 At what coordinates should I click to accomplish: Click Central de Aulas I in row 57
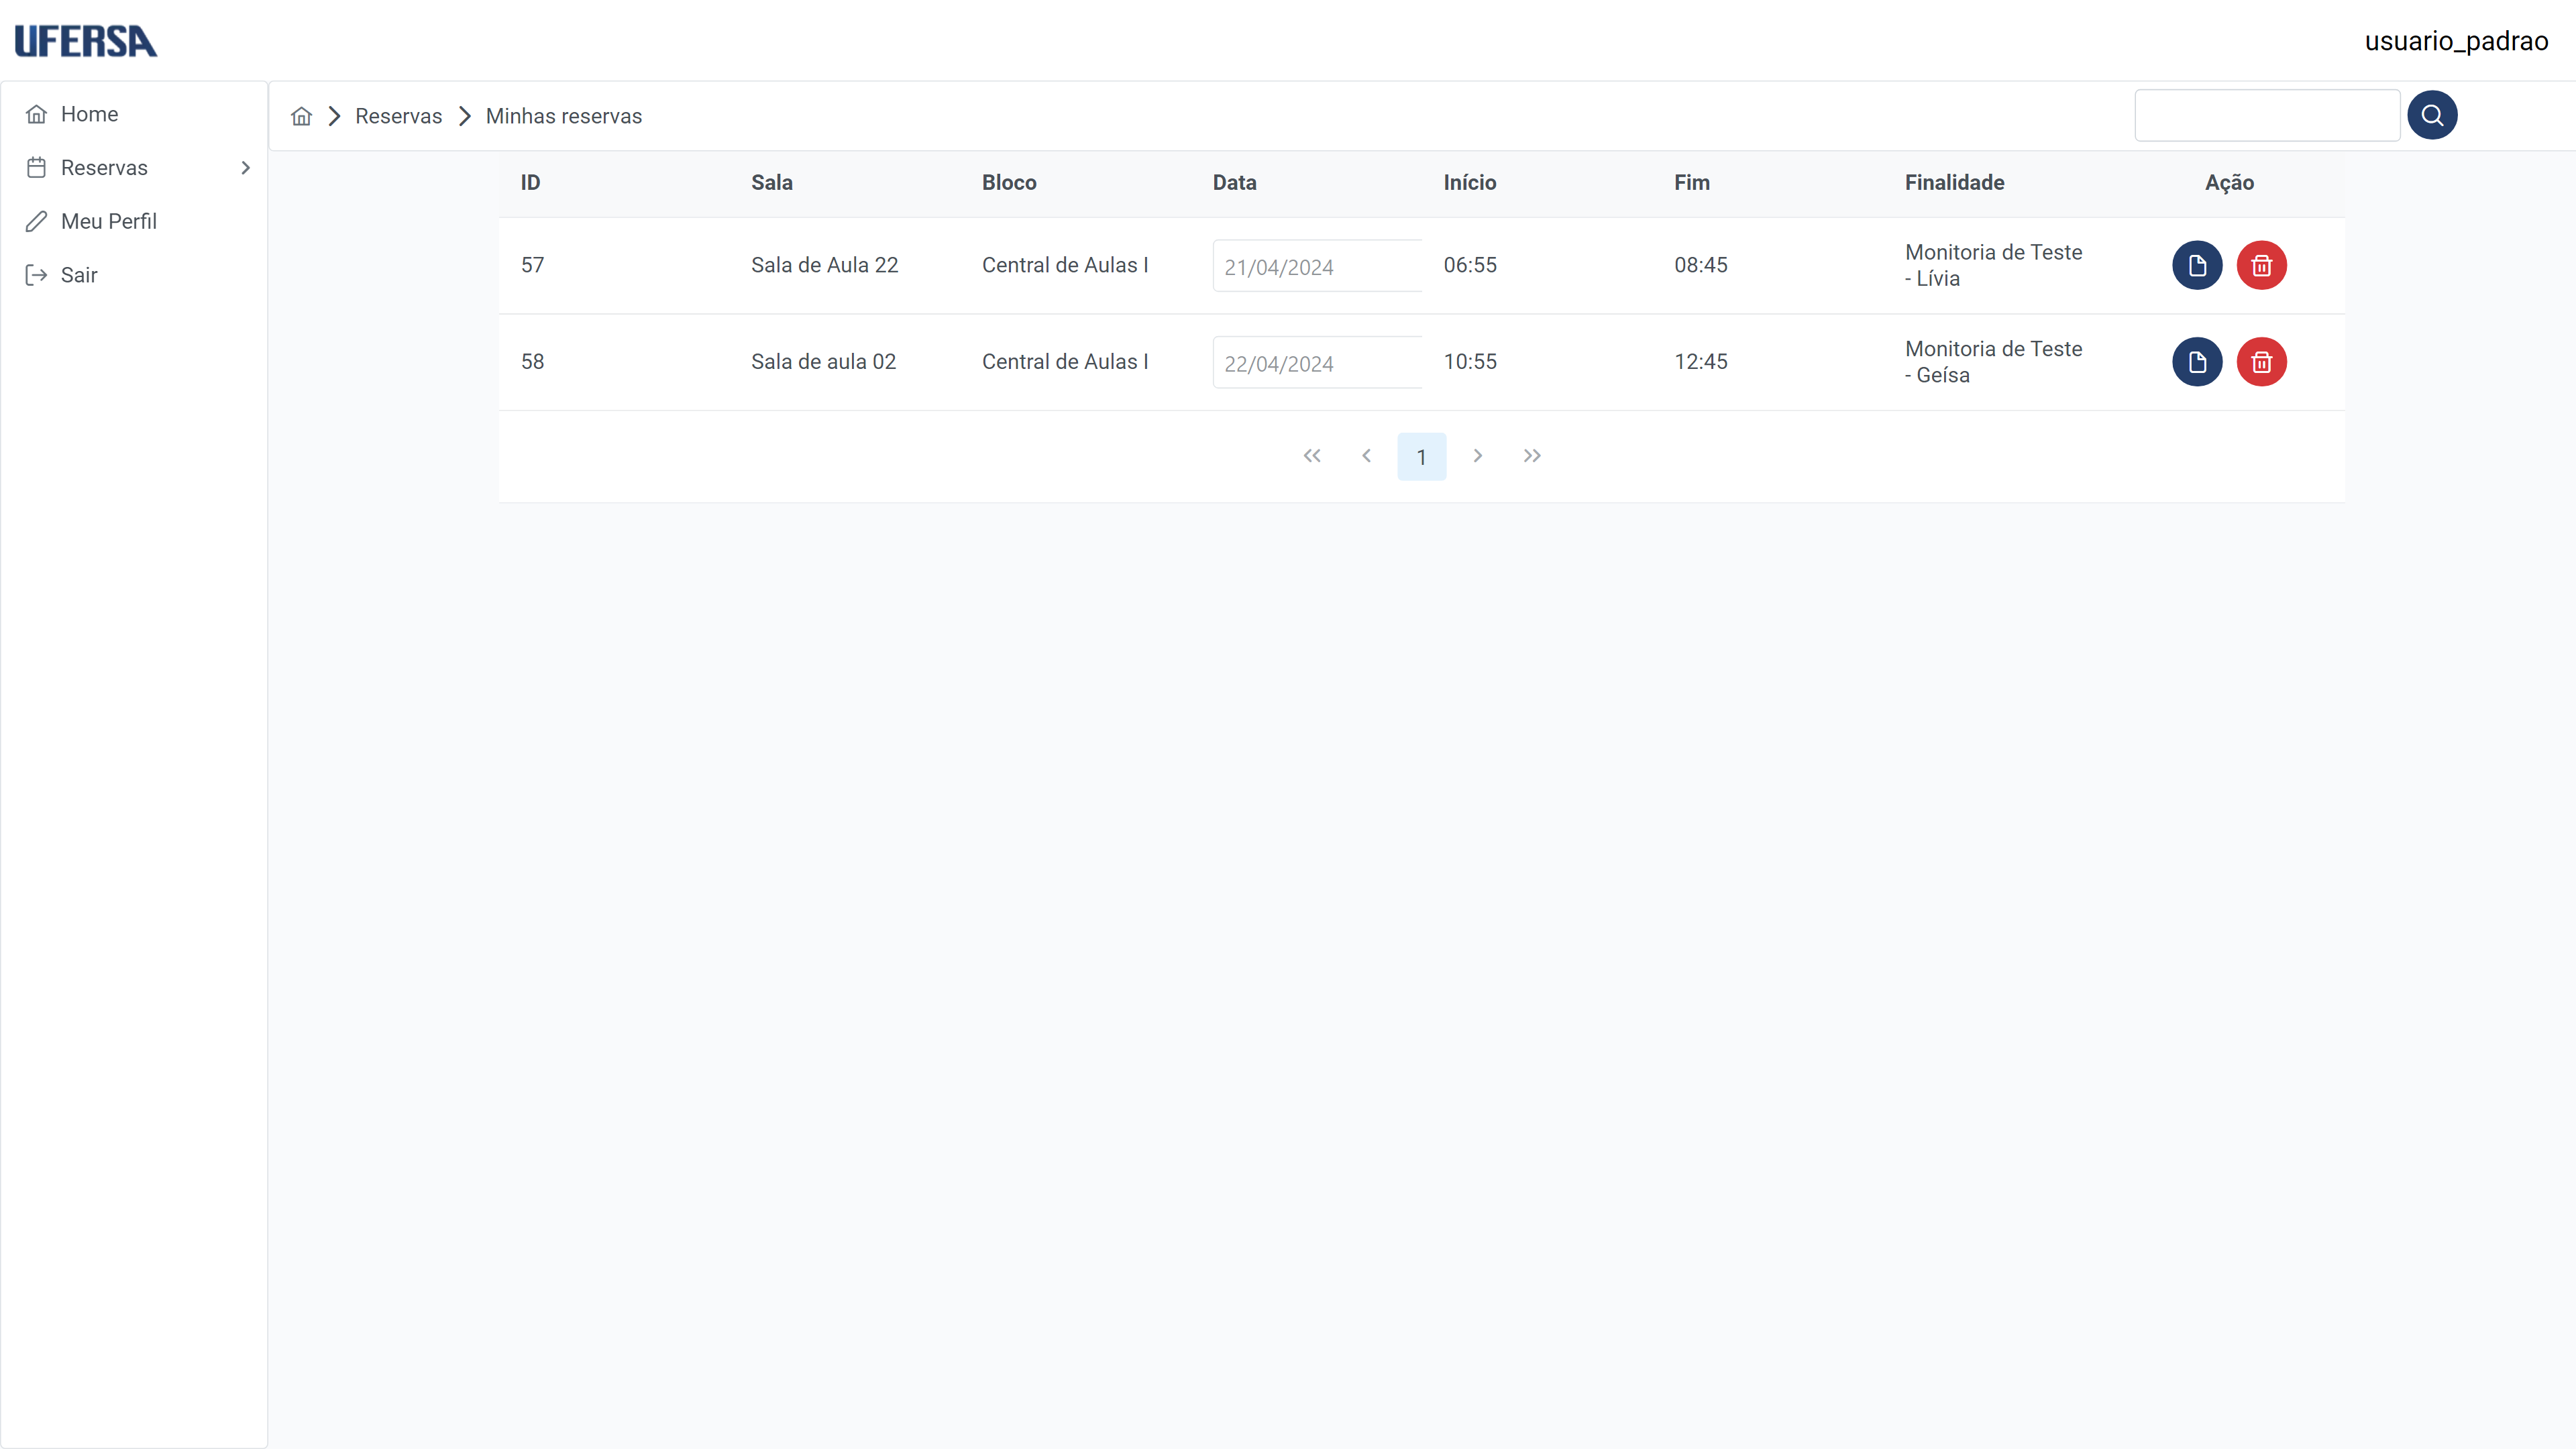[x=1065, y=265]
